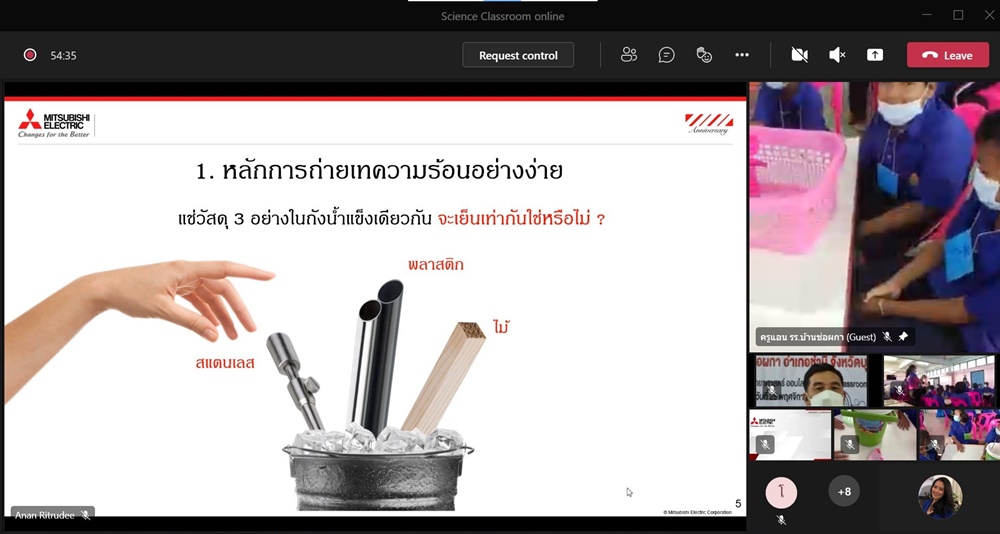Click mic icon on masked man thumbnail
Viewport: 1000px width, 534px height.
click(x=771, y=390)
